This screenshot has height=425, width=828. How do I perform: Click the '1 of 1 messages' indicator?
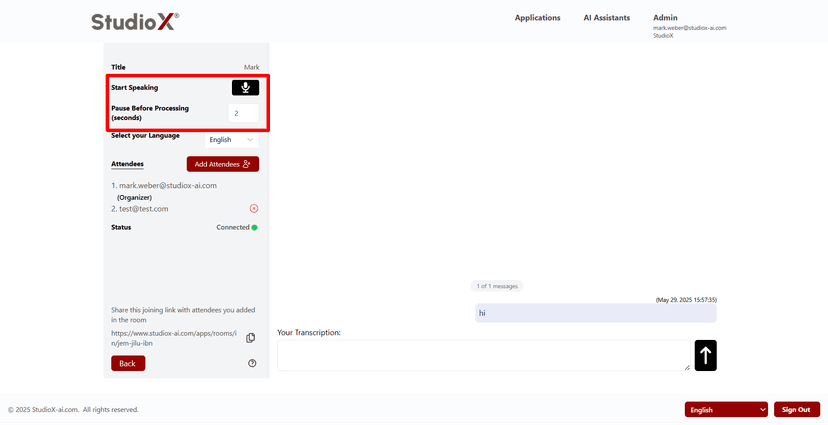[x=497, y=286]
